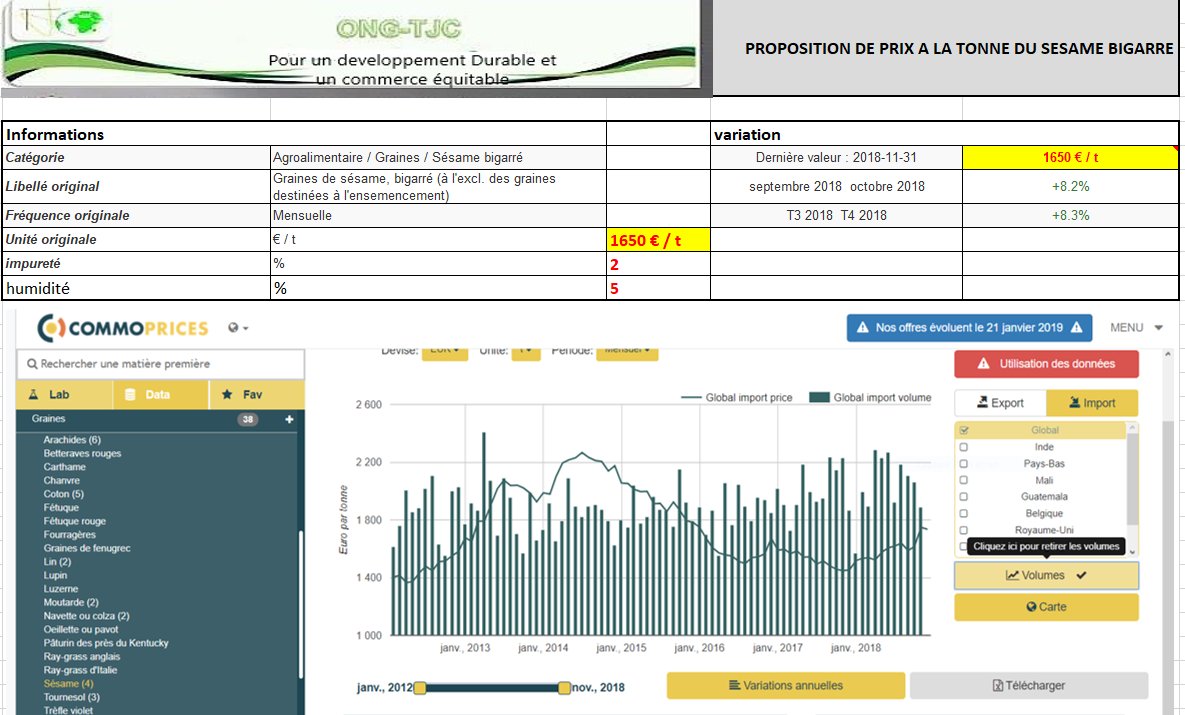The image size is (1185, 715).
Task: Click the plus icon beside Graines
Action: [290, 420]
